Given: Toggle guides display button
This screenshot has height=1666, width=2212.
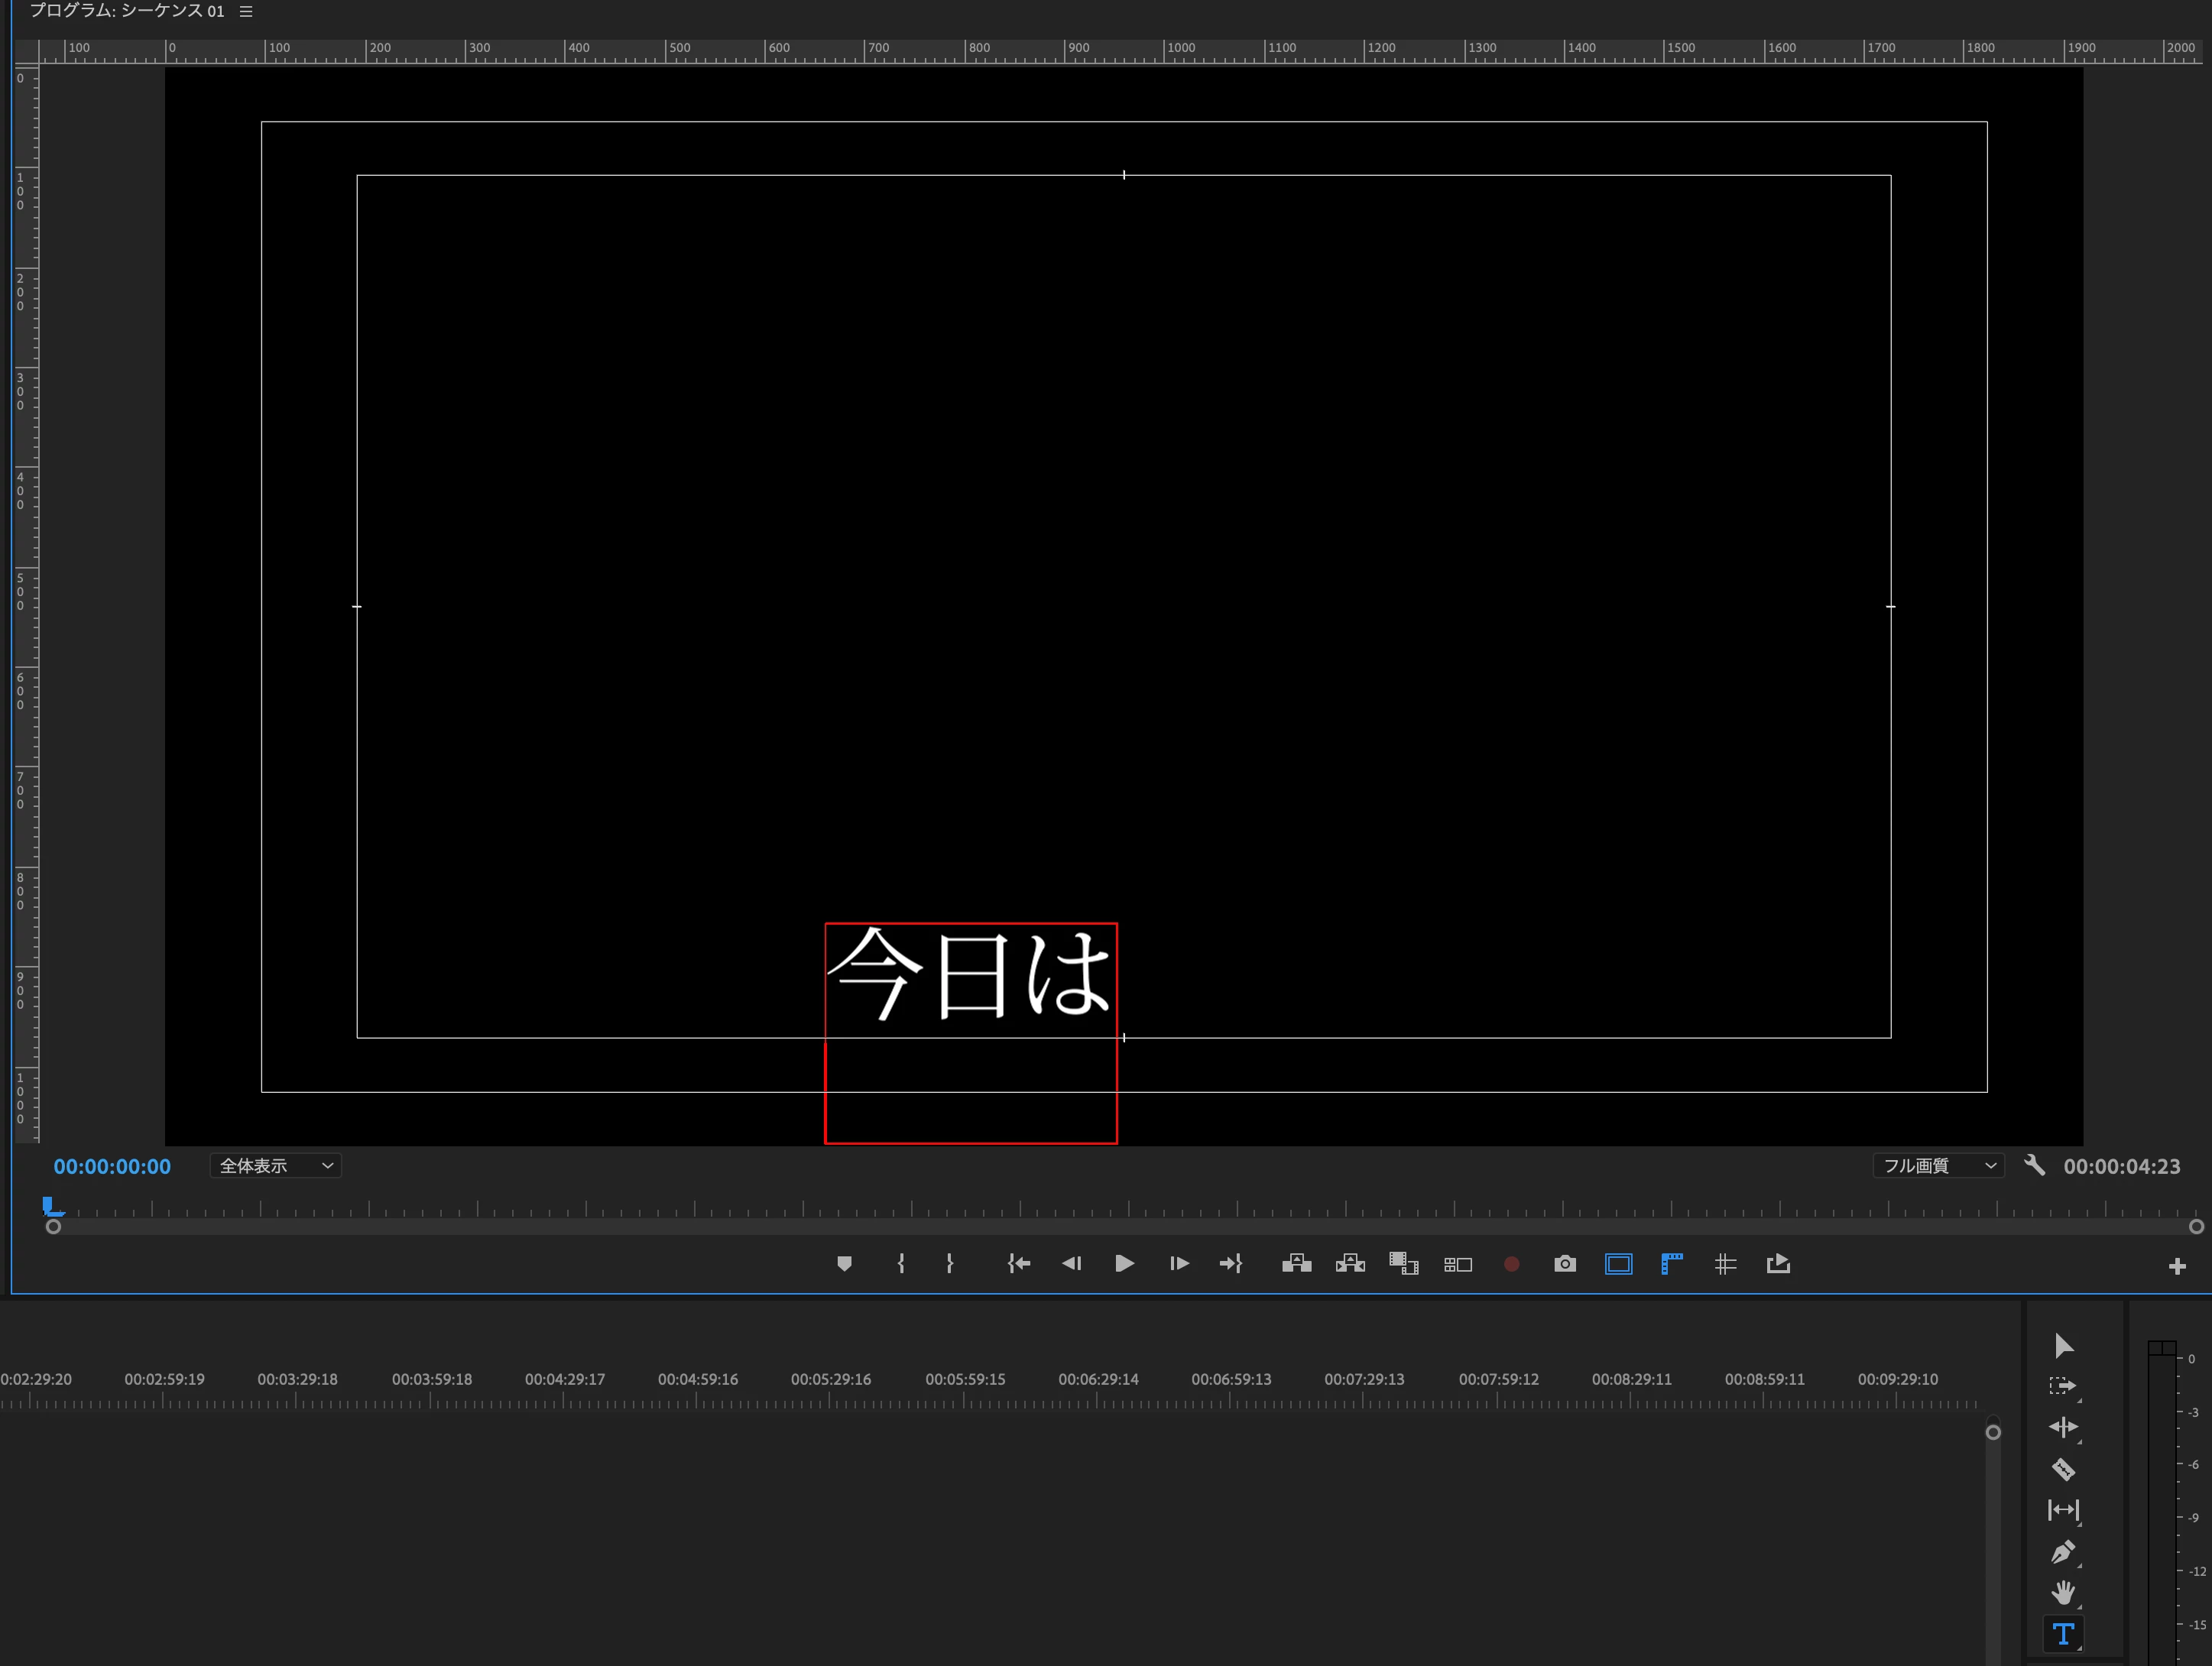Looking at the screenshot, I should 1725,1264.
